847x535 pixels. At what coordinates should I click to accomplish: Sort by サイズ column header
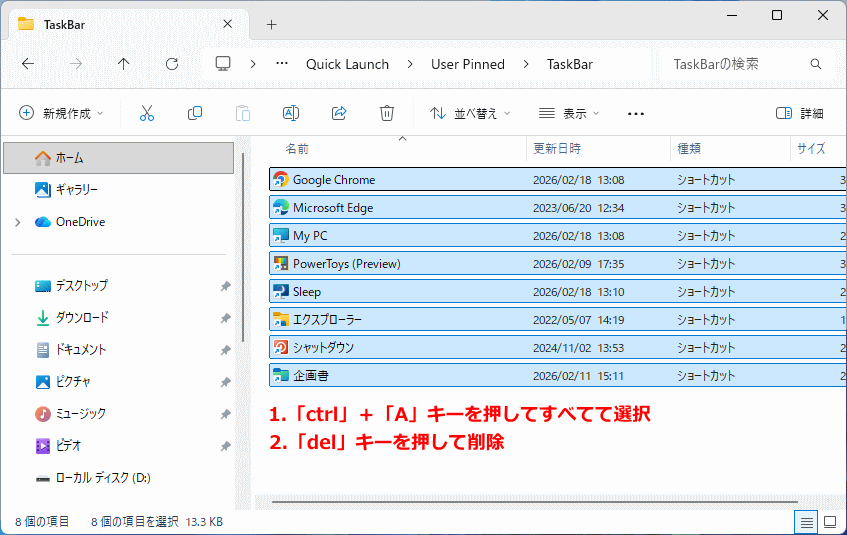coord(811,149)
